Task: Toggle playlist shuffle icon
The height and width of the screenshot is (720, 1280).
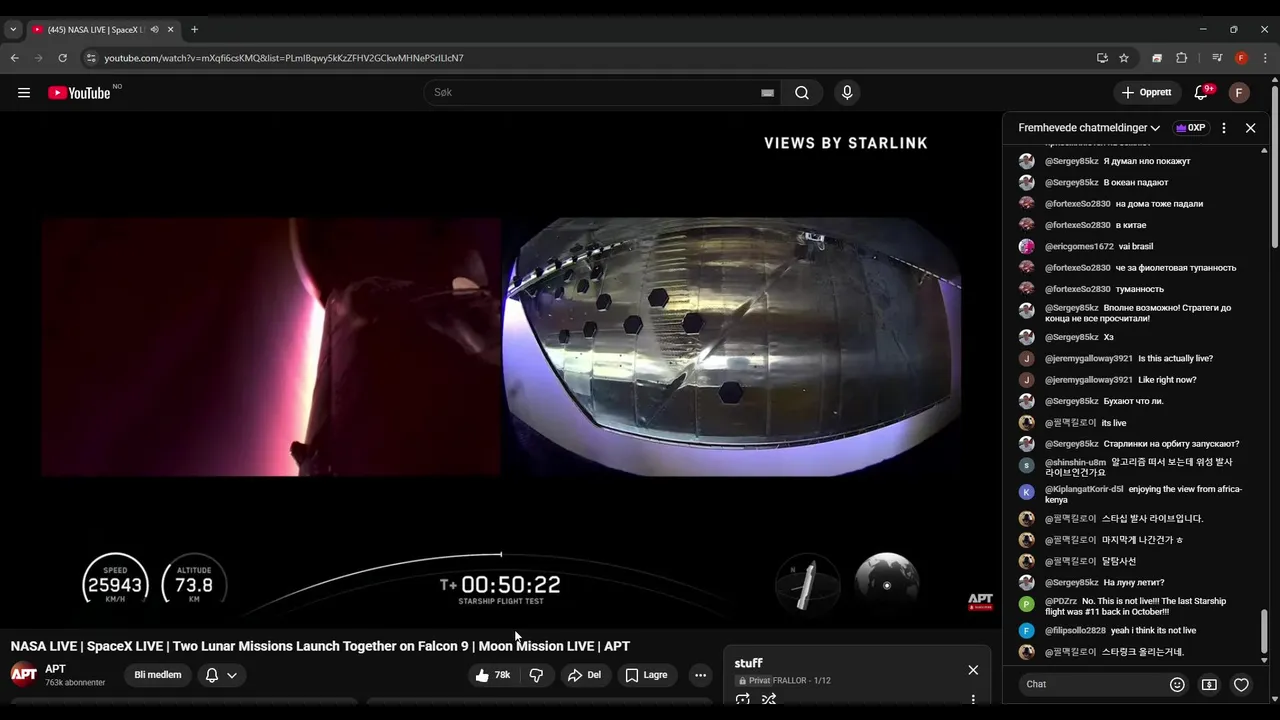Action: click(x=768, y=699)
